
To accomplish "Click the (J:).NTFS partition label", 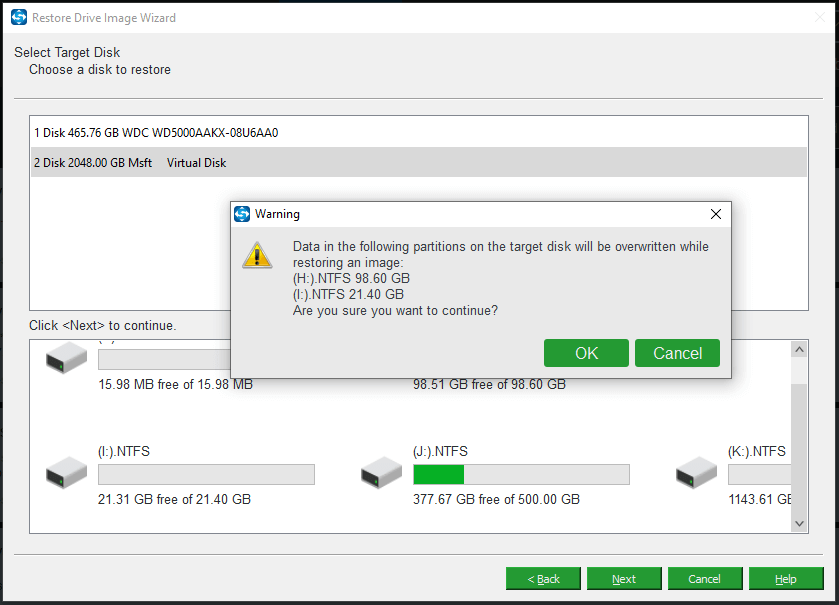I will point(440,451).
